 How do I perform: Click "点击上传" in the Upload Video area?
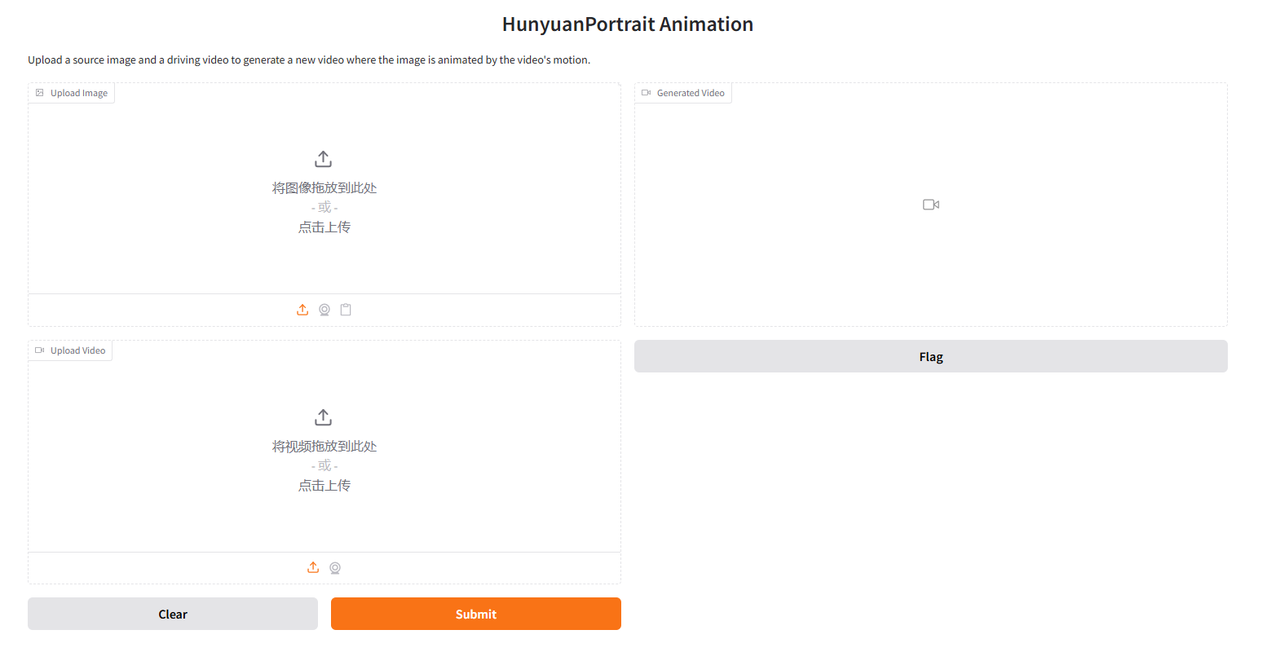pos(324,485)
